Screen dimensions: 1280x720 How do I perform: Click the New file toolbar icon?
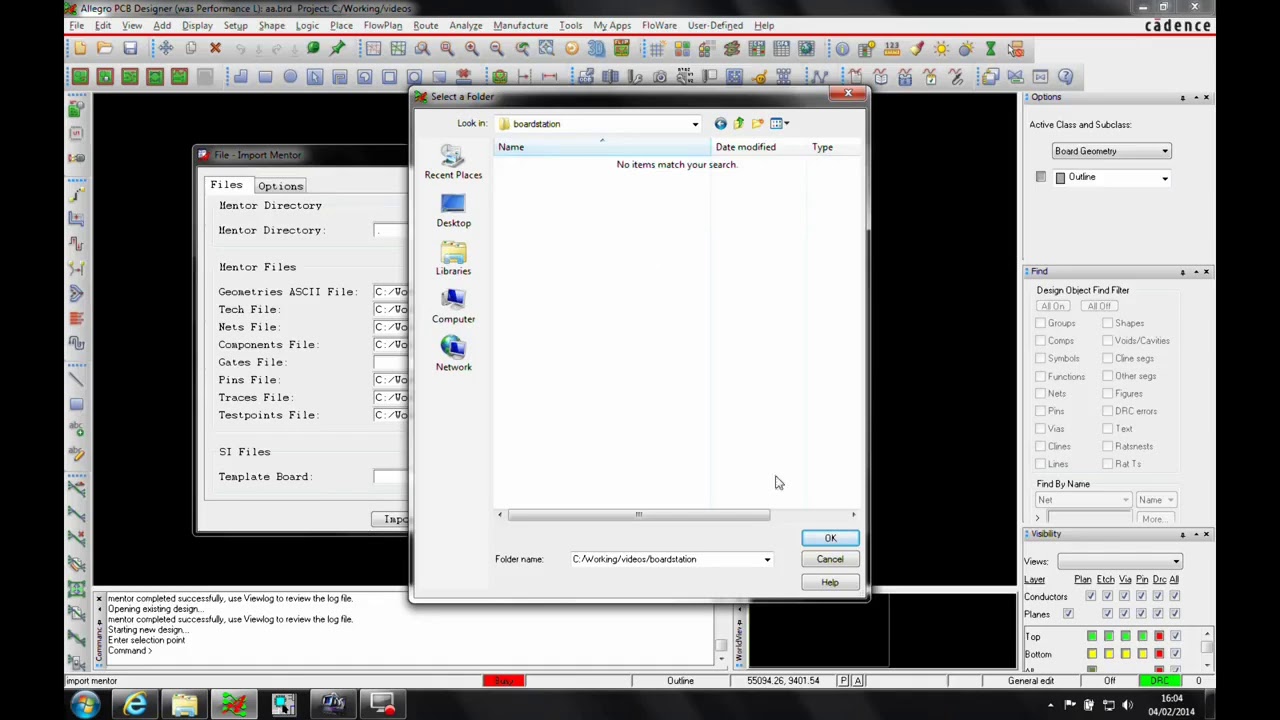[80, 48]
